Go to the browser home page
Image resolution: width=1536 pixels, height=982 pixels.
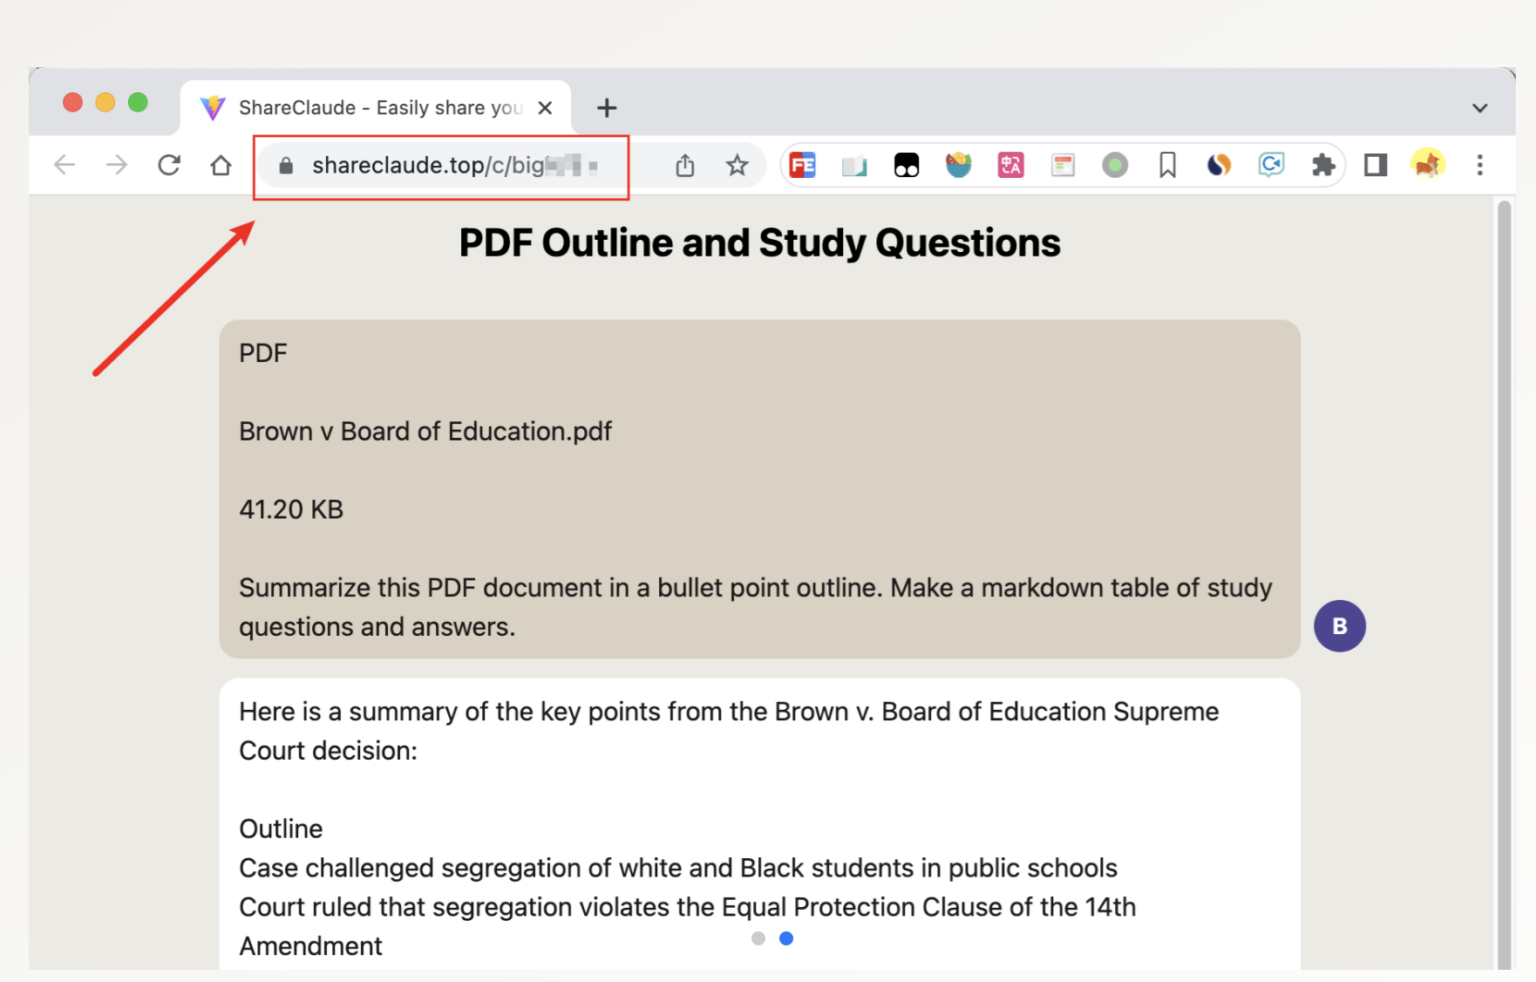pos(221,165)
